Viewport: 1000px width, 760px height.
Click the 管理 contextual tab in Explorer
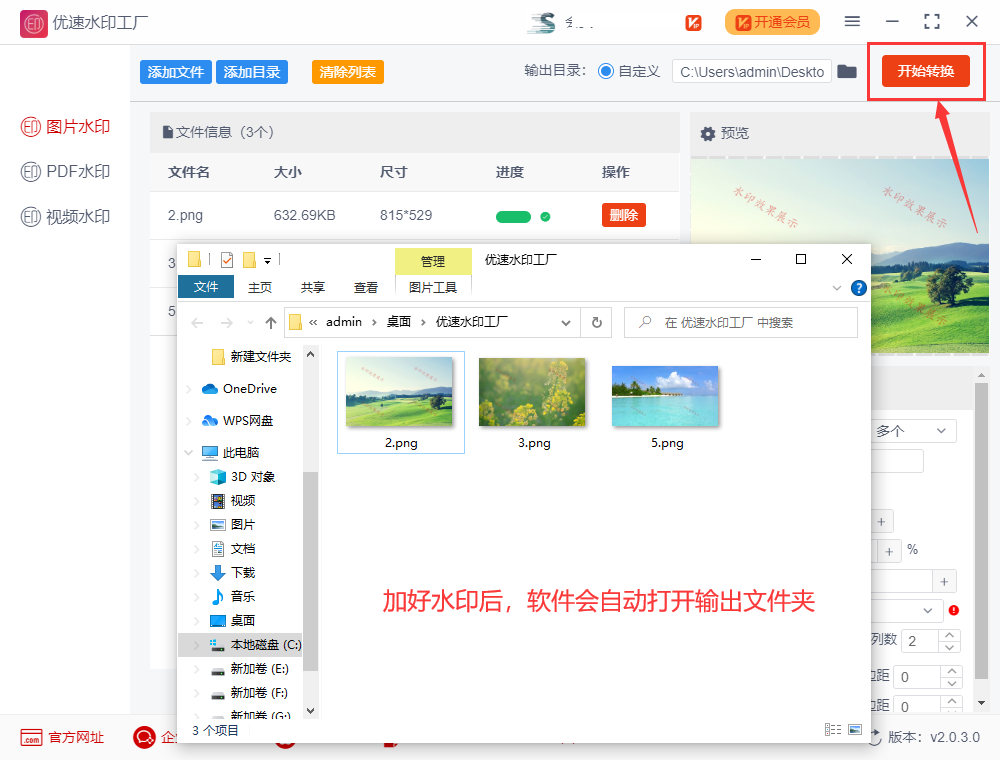click(x=433, y=261)
